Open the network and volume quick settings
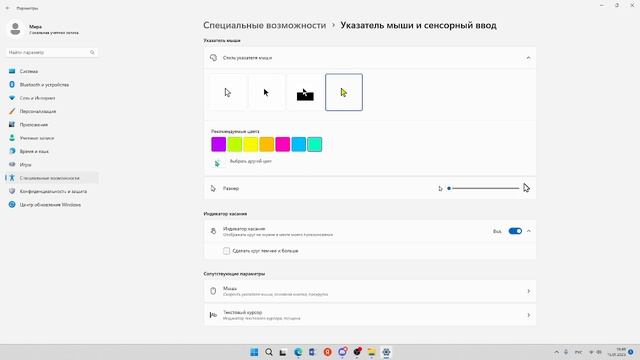 click(x=595, y=352)
